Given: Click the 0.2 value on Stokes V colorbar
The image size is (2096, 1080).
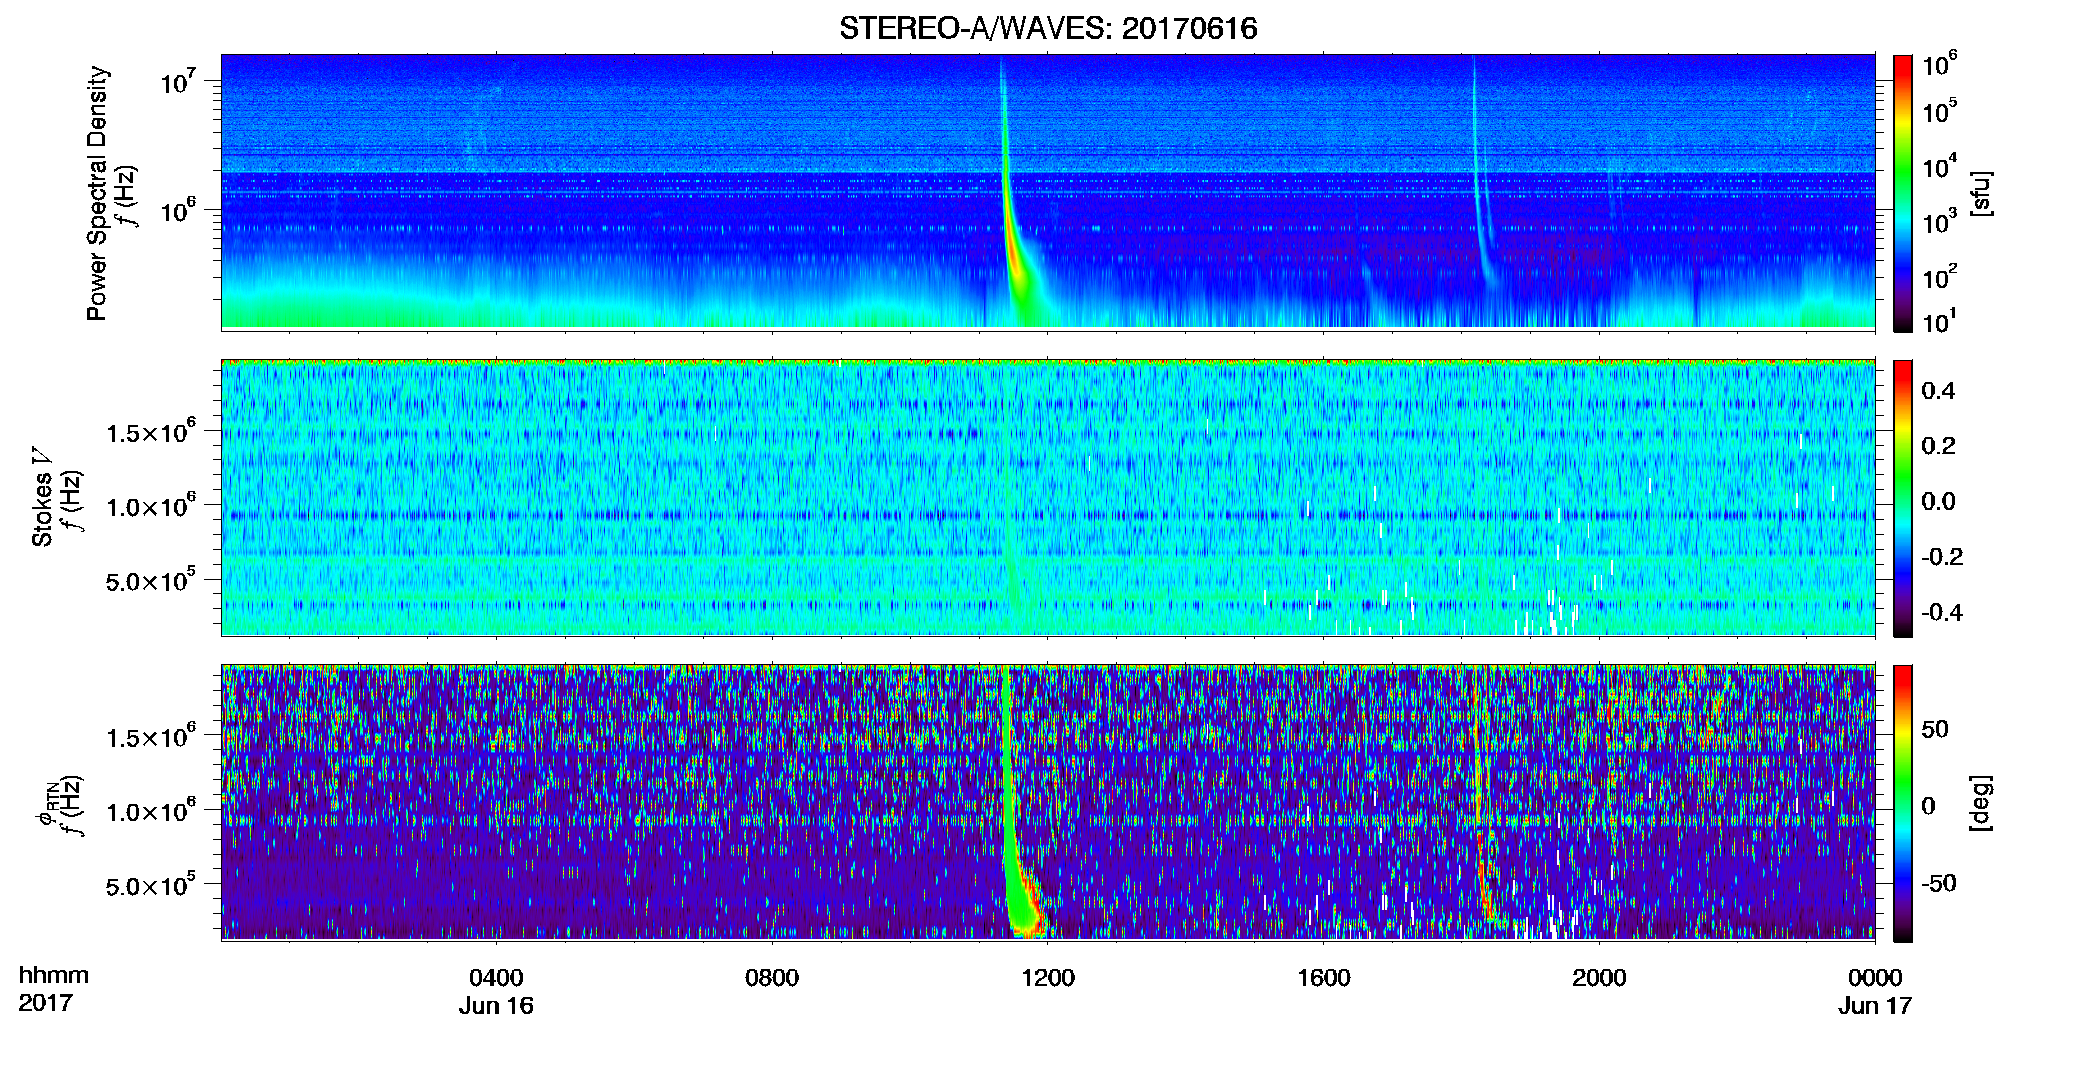Looking at the screenshot, I should [x=1938, y=446].
